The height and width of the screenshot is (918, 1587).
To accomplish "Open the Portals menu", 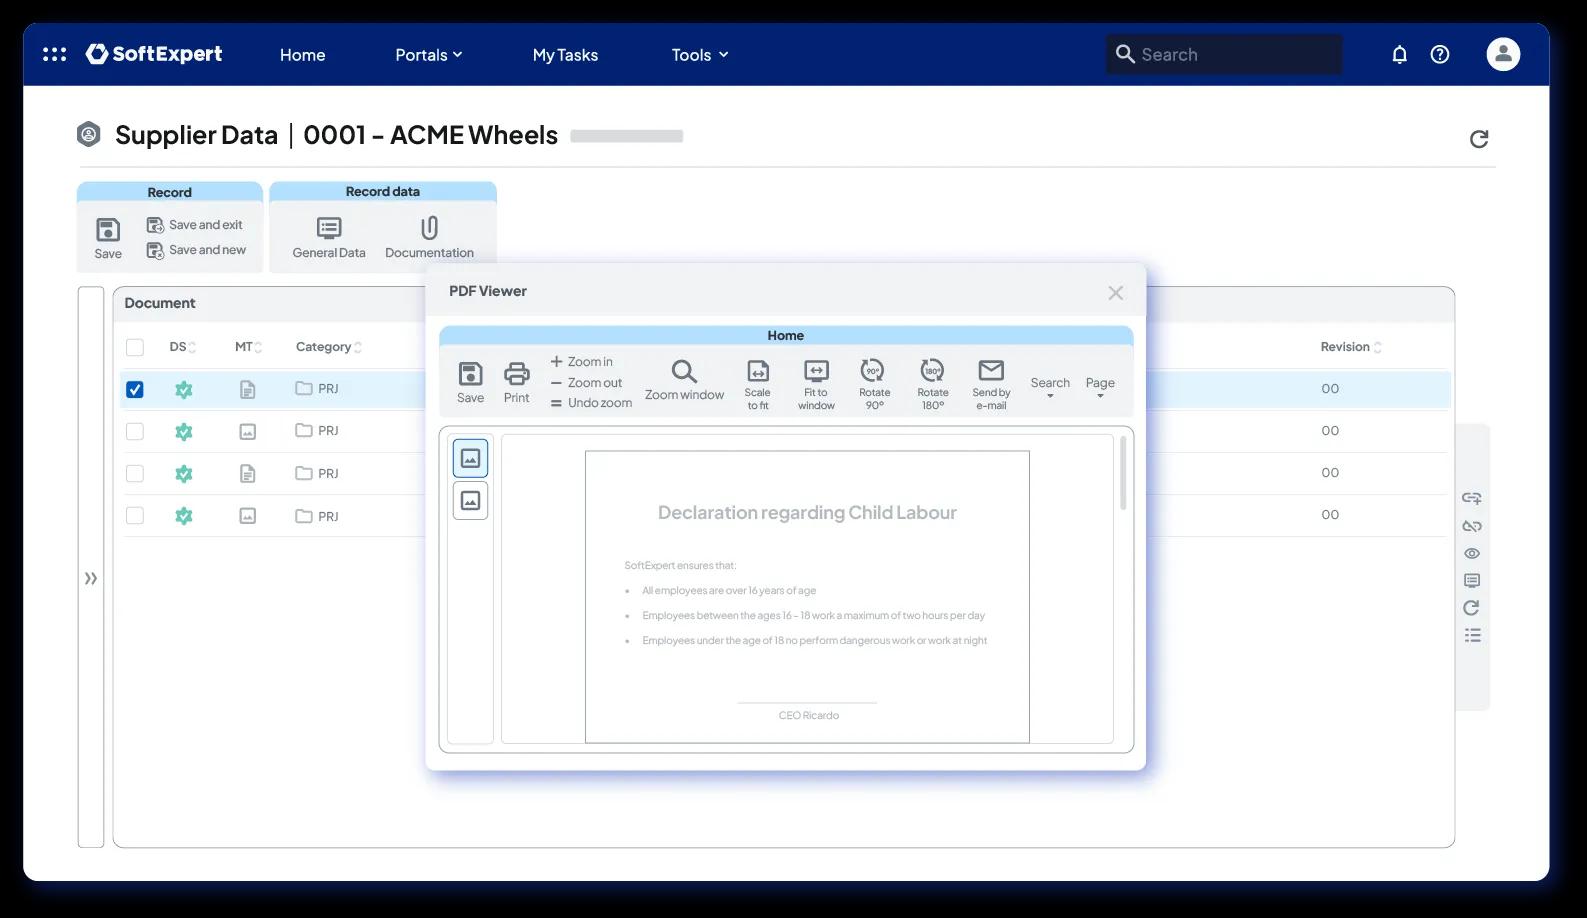I will [428, 55].
